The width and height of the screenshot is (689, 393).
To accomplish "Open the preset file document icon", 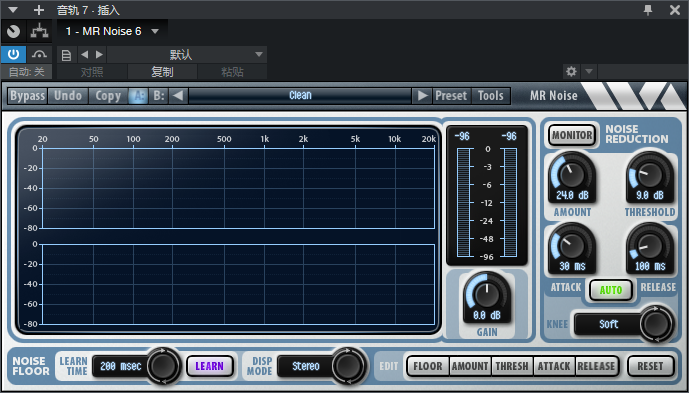I will (x=66, y=55).
